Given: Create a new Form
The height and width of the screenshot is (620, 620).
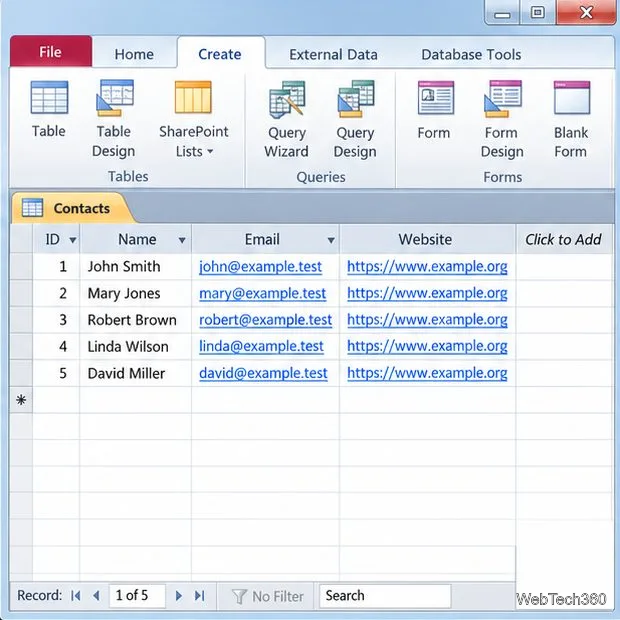Looking at the screenshot, I should pos(434,110).
